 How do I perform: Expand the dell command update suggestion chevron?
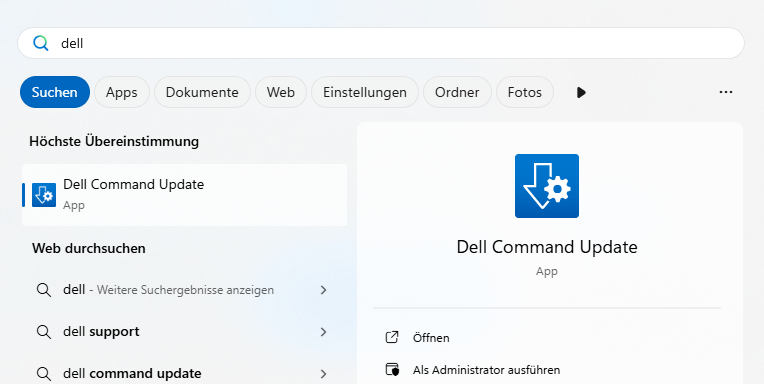click(323, 374)
